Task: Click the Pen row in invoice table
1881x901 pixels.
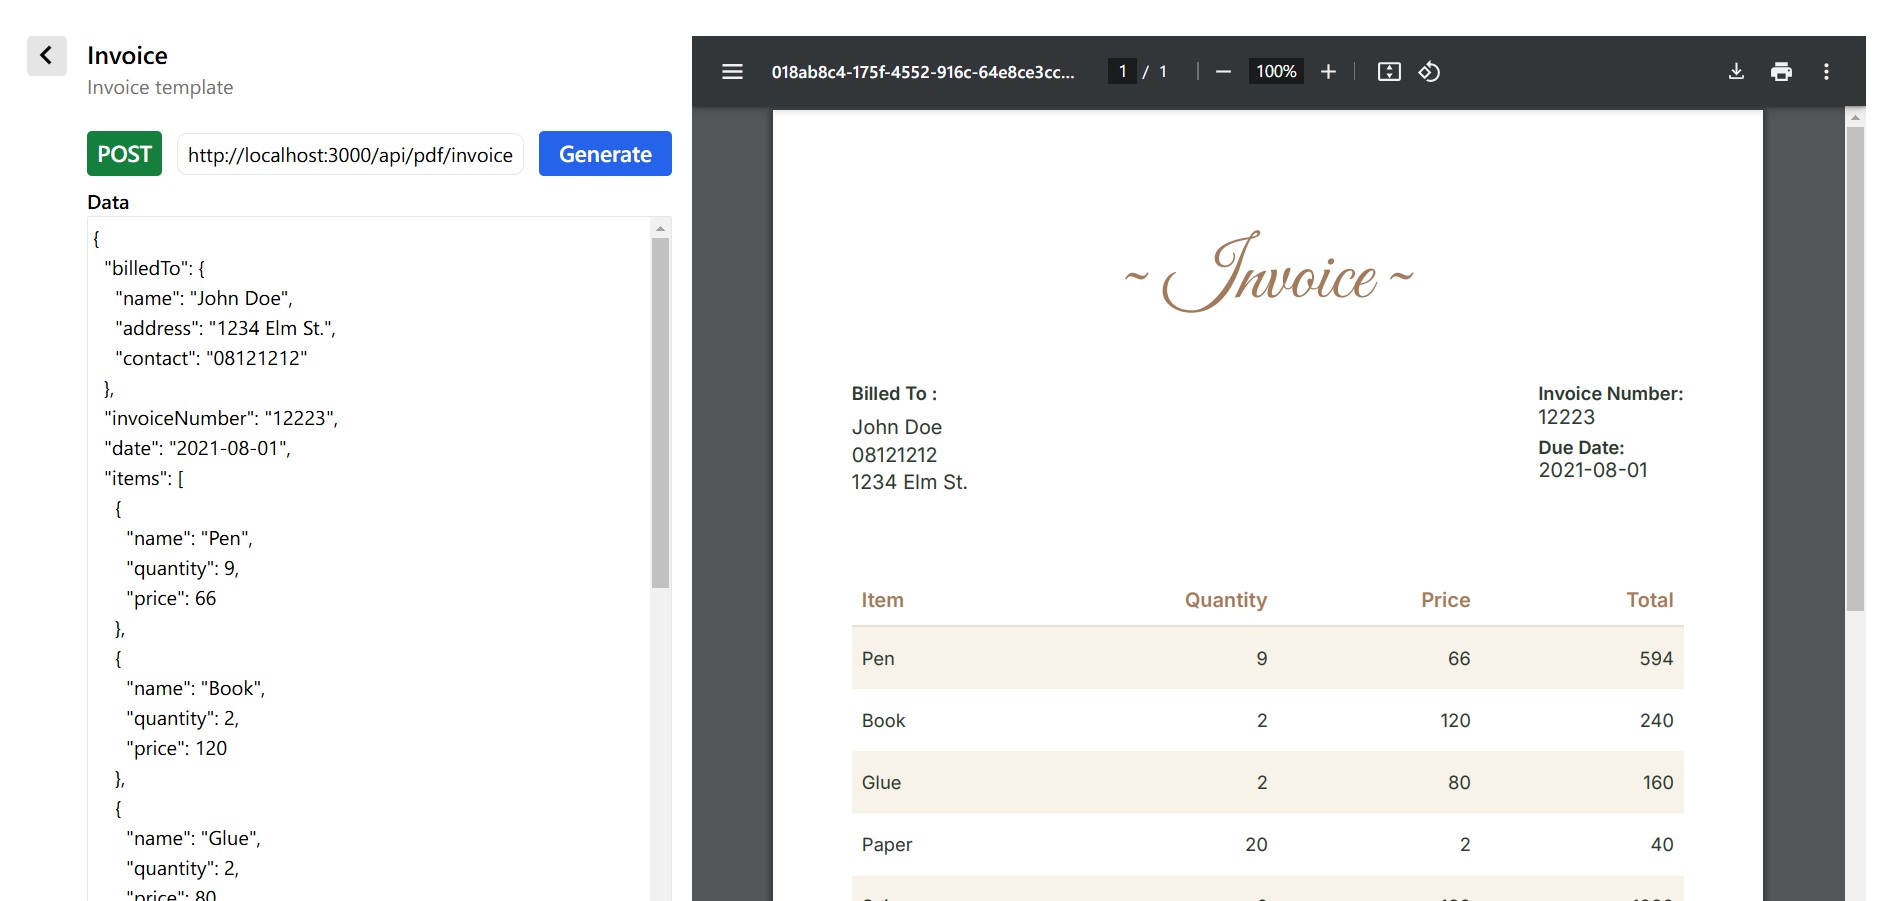Action: coord(1267,658)
